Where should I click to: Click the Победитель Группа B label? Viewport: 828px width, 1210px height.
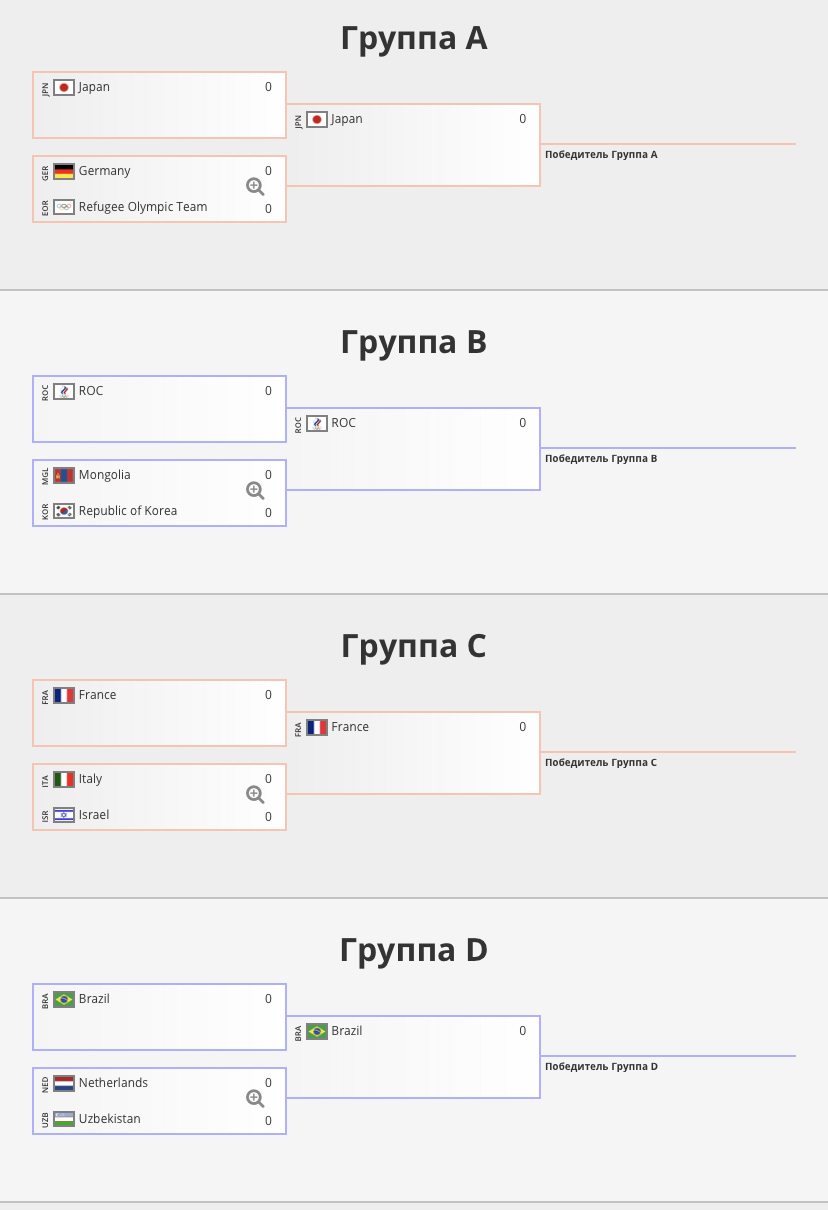tap(601, 459)
